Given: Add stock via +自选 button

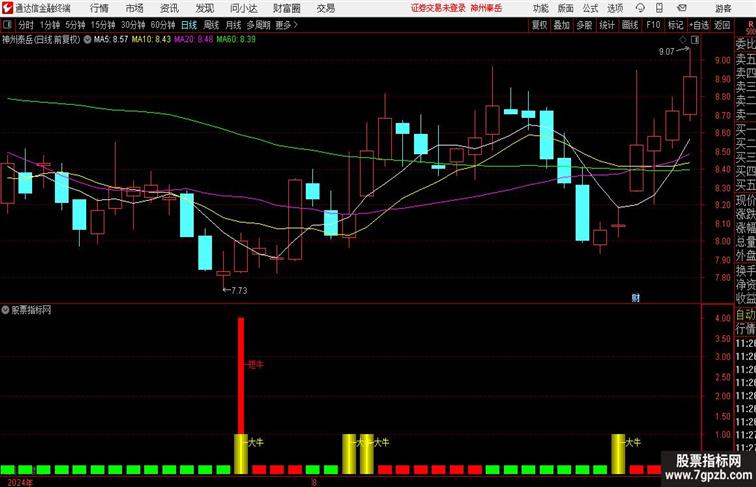Looking at the screenshot, I should pos(699,25).
